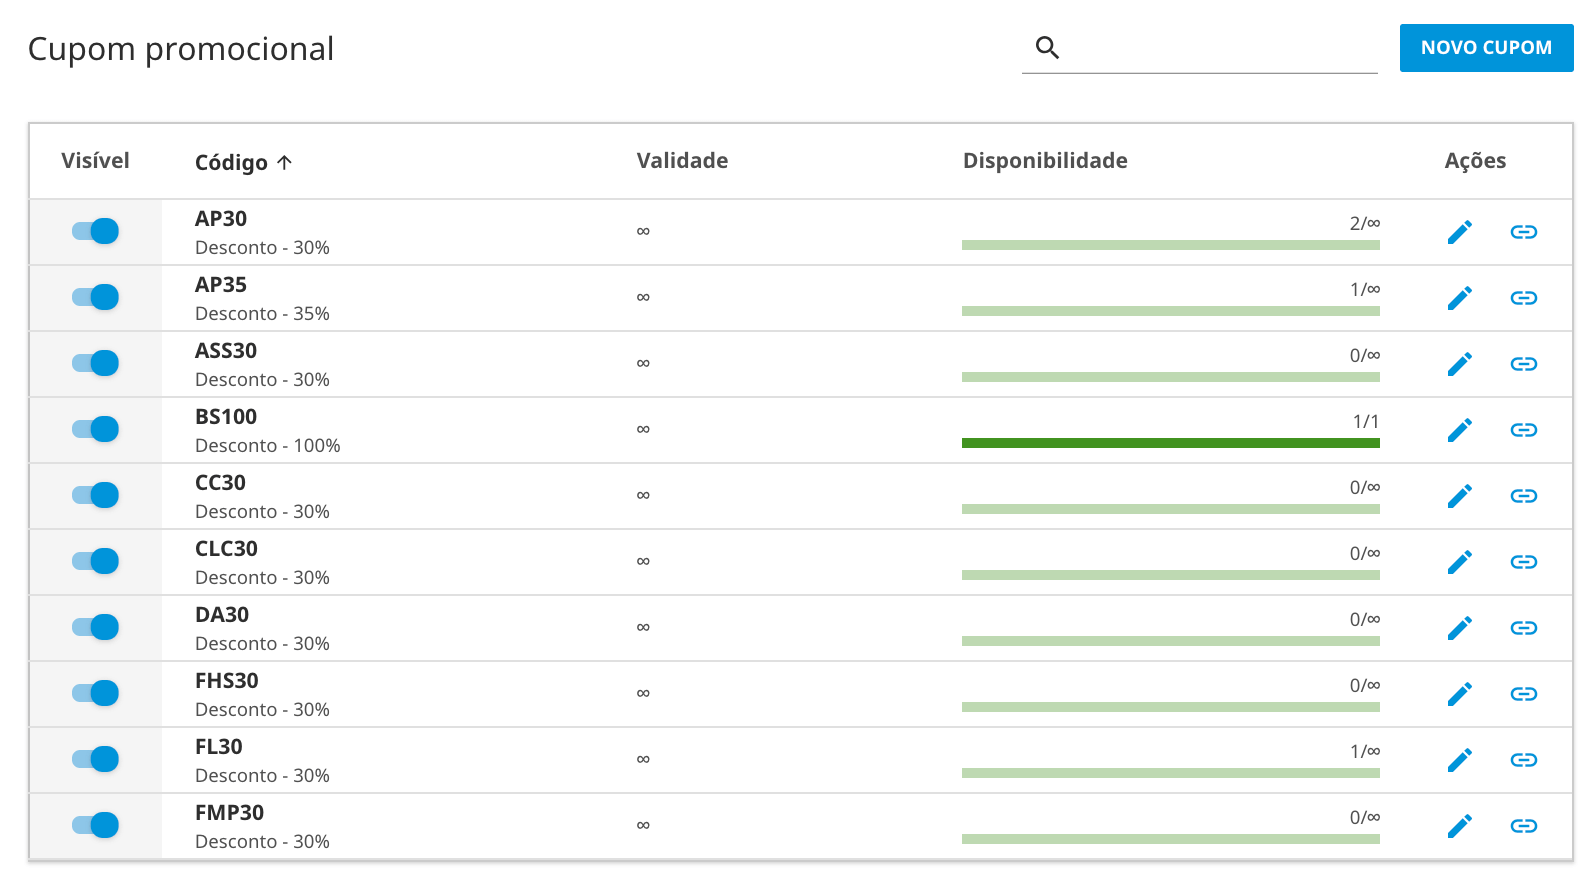Screen dimensions: 1586x876
Task: Copy link for the FHS30 coupon
Action: tap(1524, 694)
